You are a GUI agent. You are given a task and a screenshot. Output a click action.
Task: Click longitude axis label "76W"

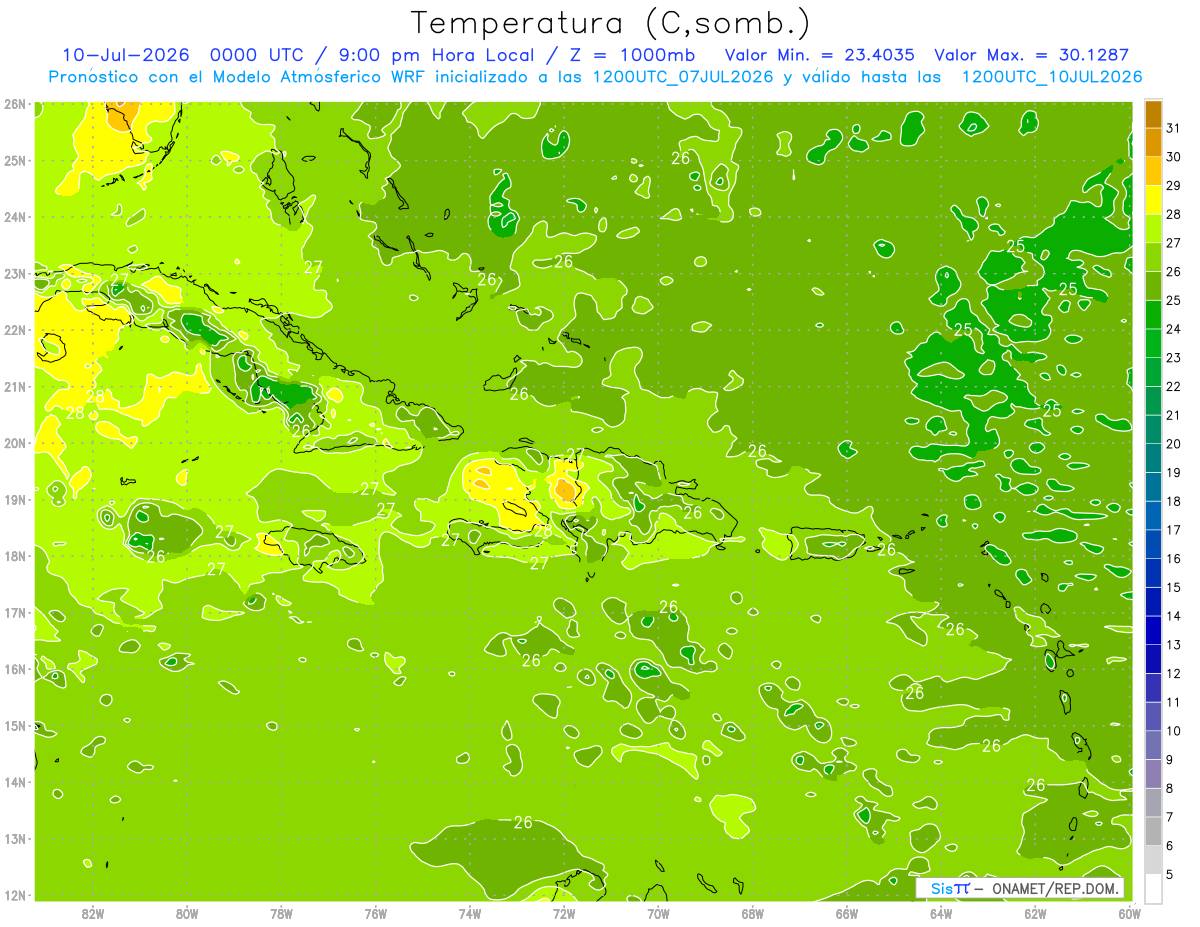pos(376,913)
